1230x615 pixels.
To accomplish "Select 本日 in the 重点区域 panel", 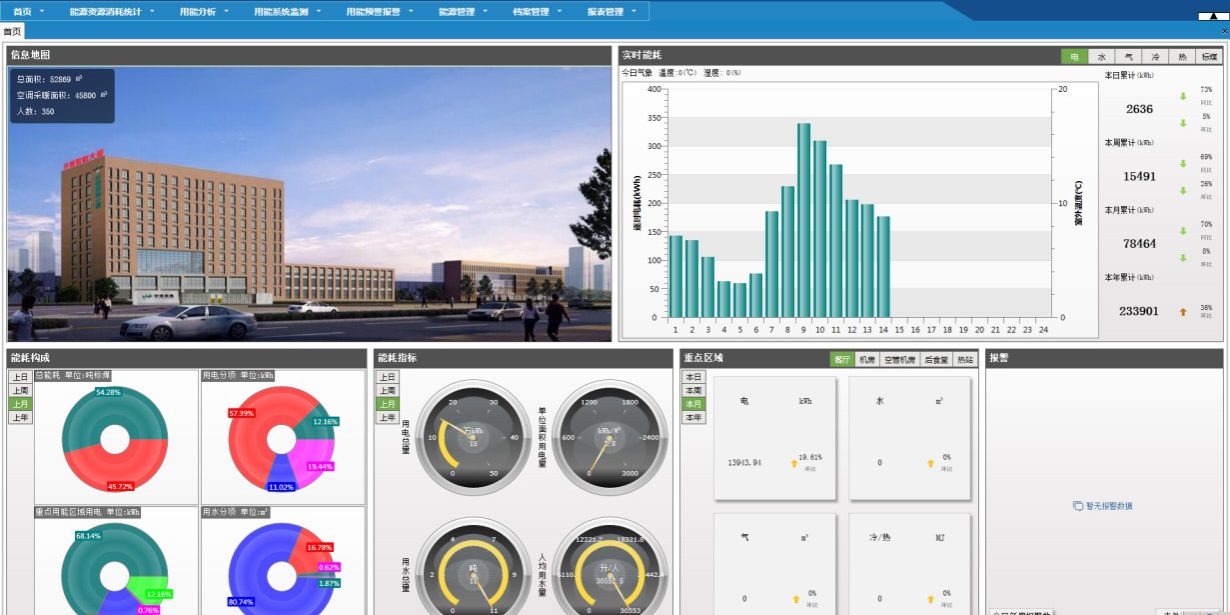I will (694, 377).
